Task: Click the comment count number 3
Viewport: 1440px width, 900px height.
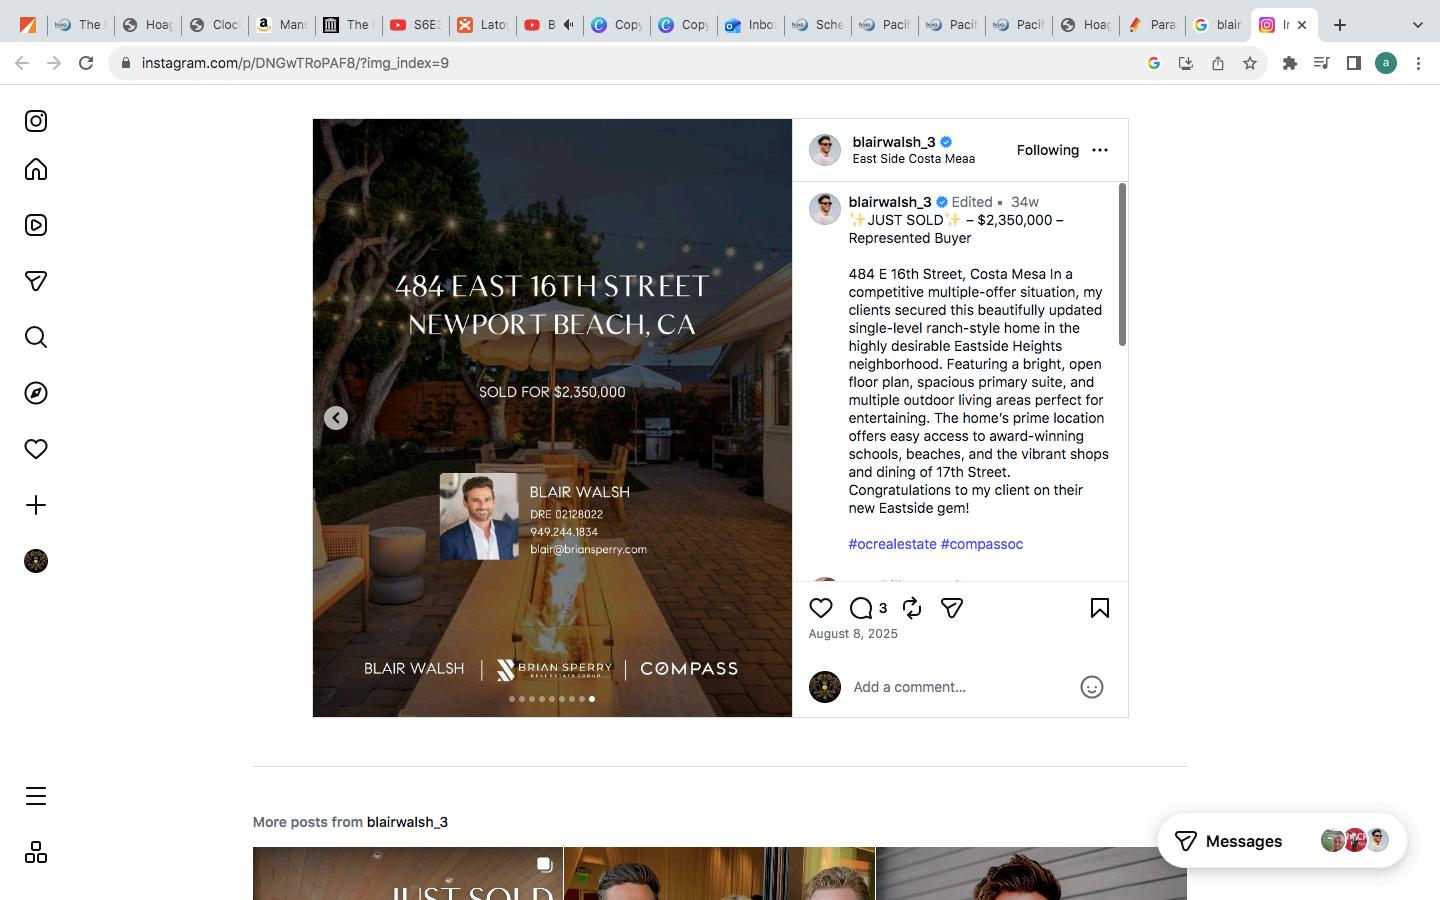Action: tap(883, 608)
